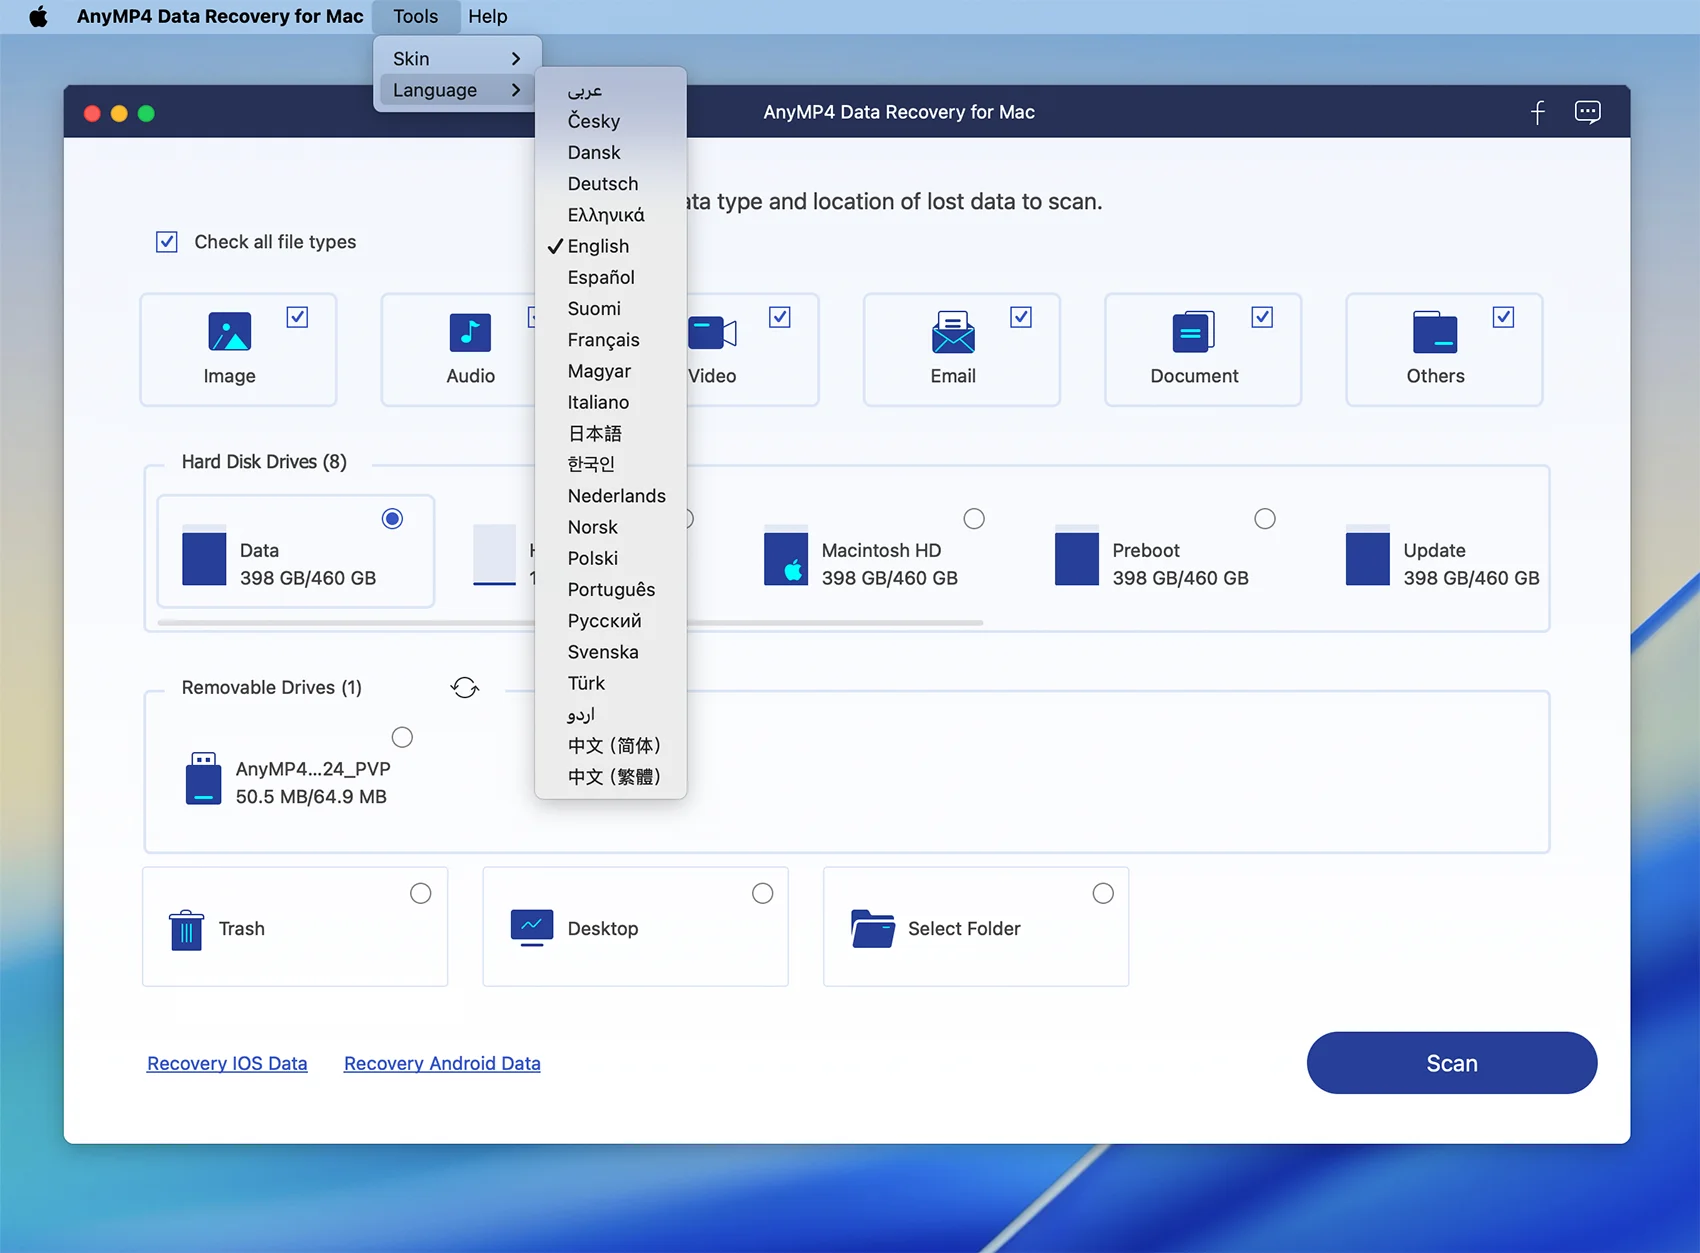Click the Image file type icon
1700x1253 pixels.
click(x=229, y=332)
